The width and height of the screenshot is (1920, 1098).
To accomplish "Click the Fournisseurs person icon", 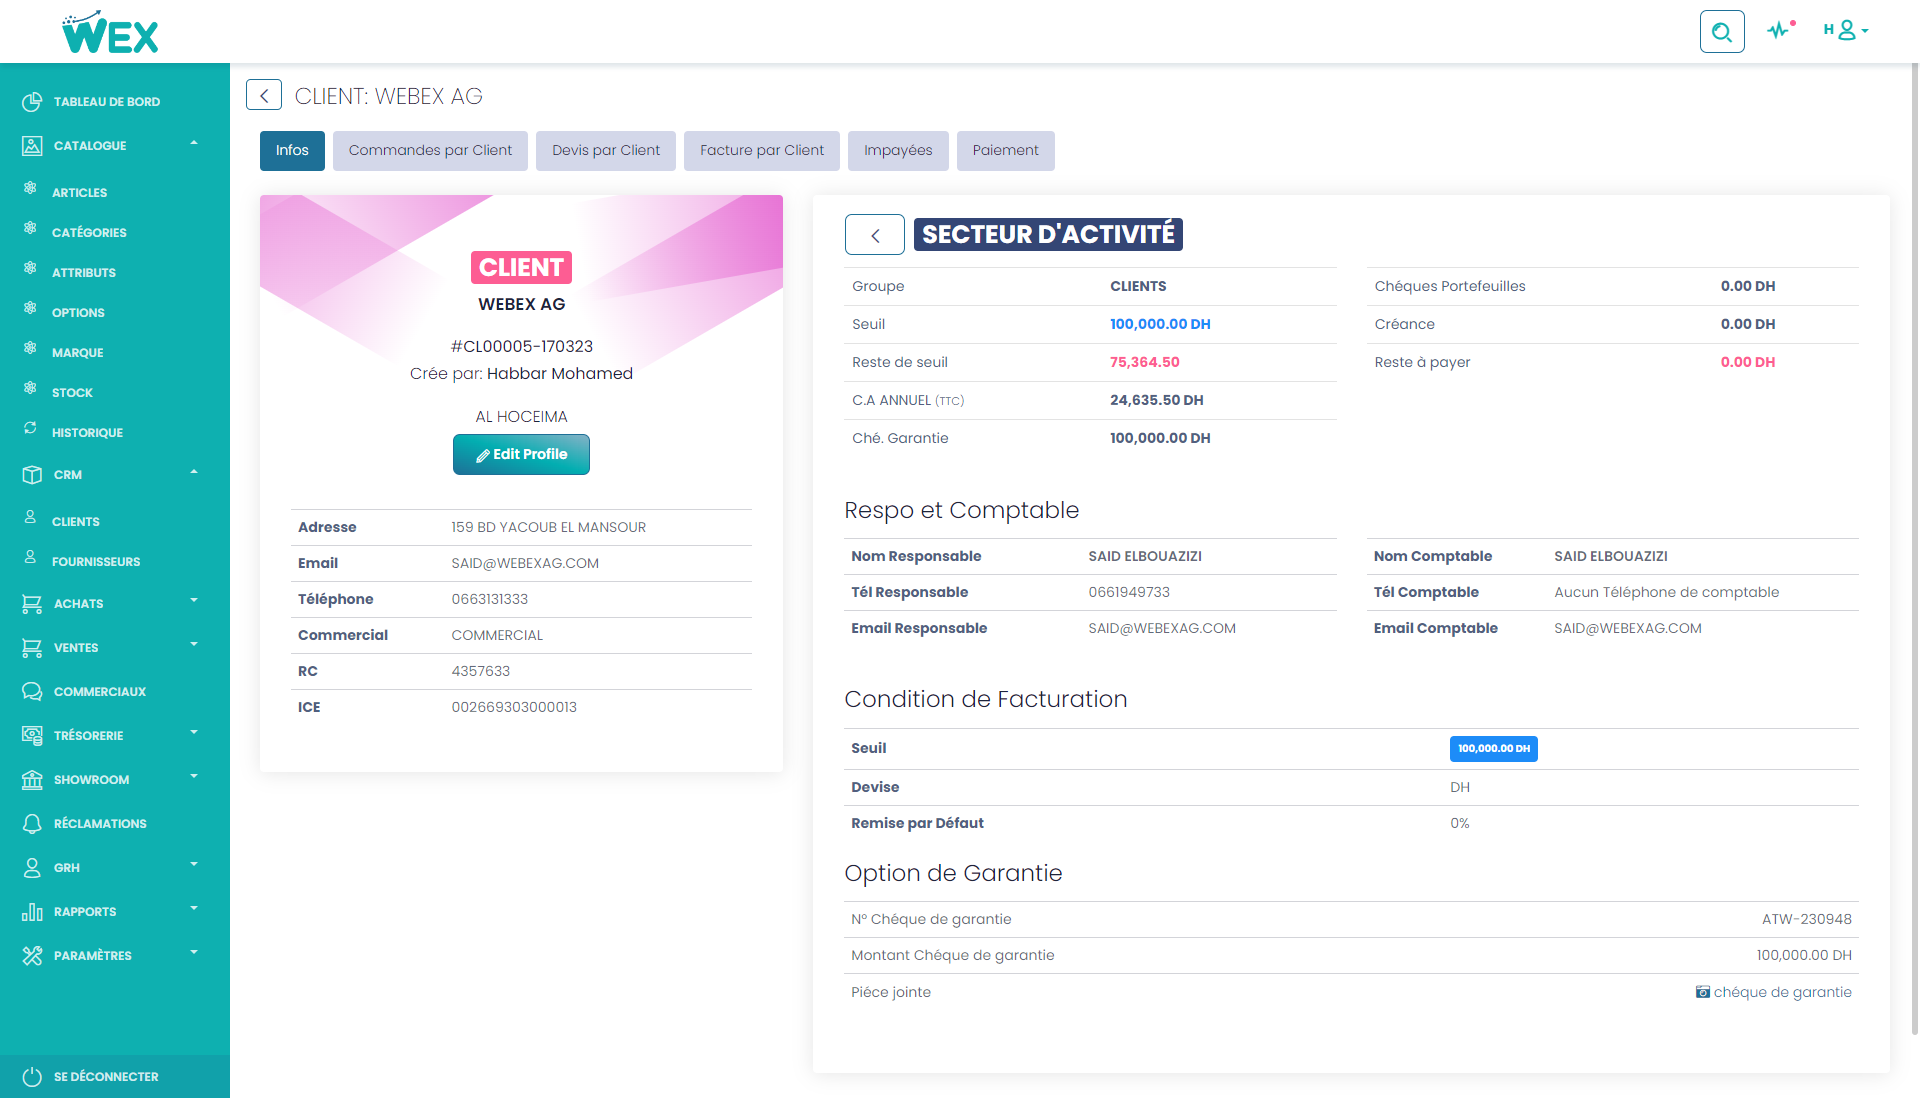I will pos(30,557).
